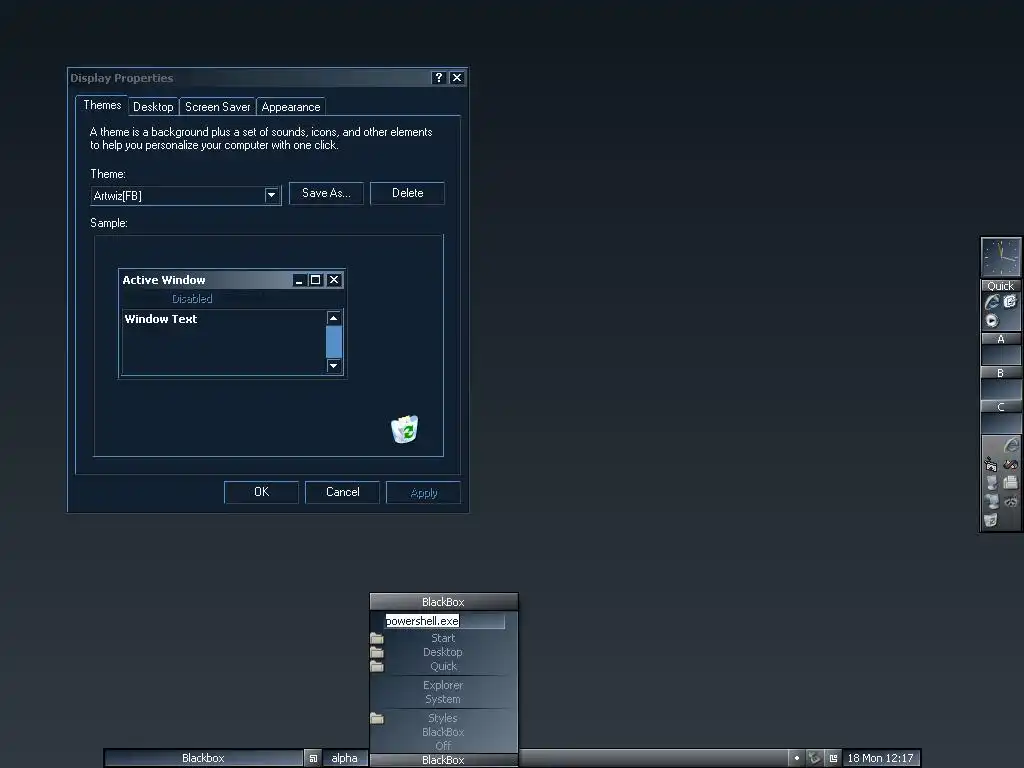
Task: Click the blue scrollbar thumb in sample
Action: pos(334,342)
